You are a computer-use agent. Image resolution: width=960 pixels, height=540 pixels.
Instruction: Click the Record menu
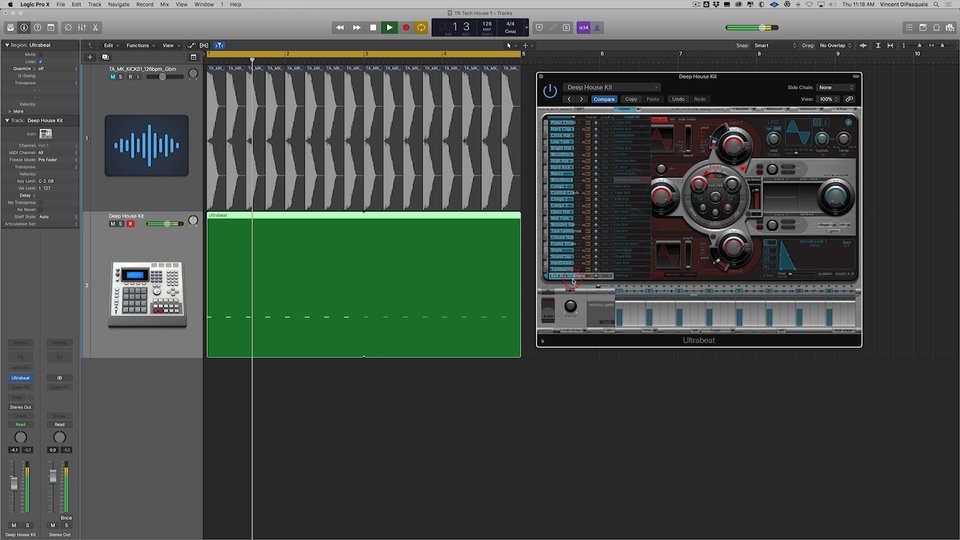coord(145,4)
